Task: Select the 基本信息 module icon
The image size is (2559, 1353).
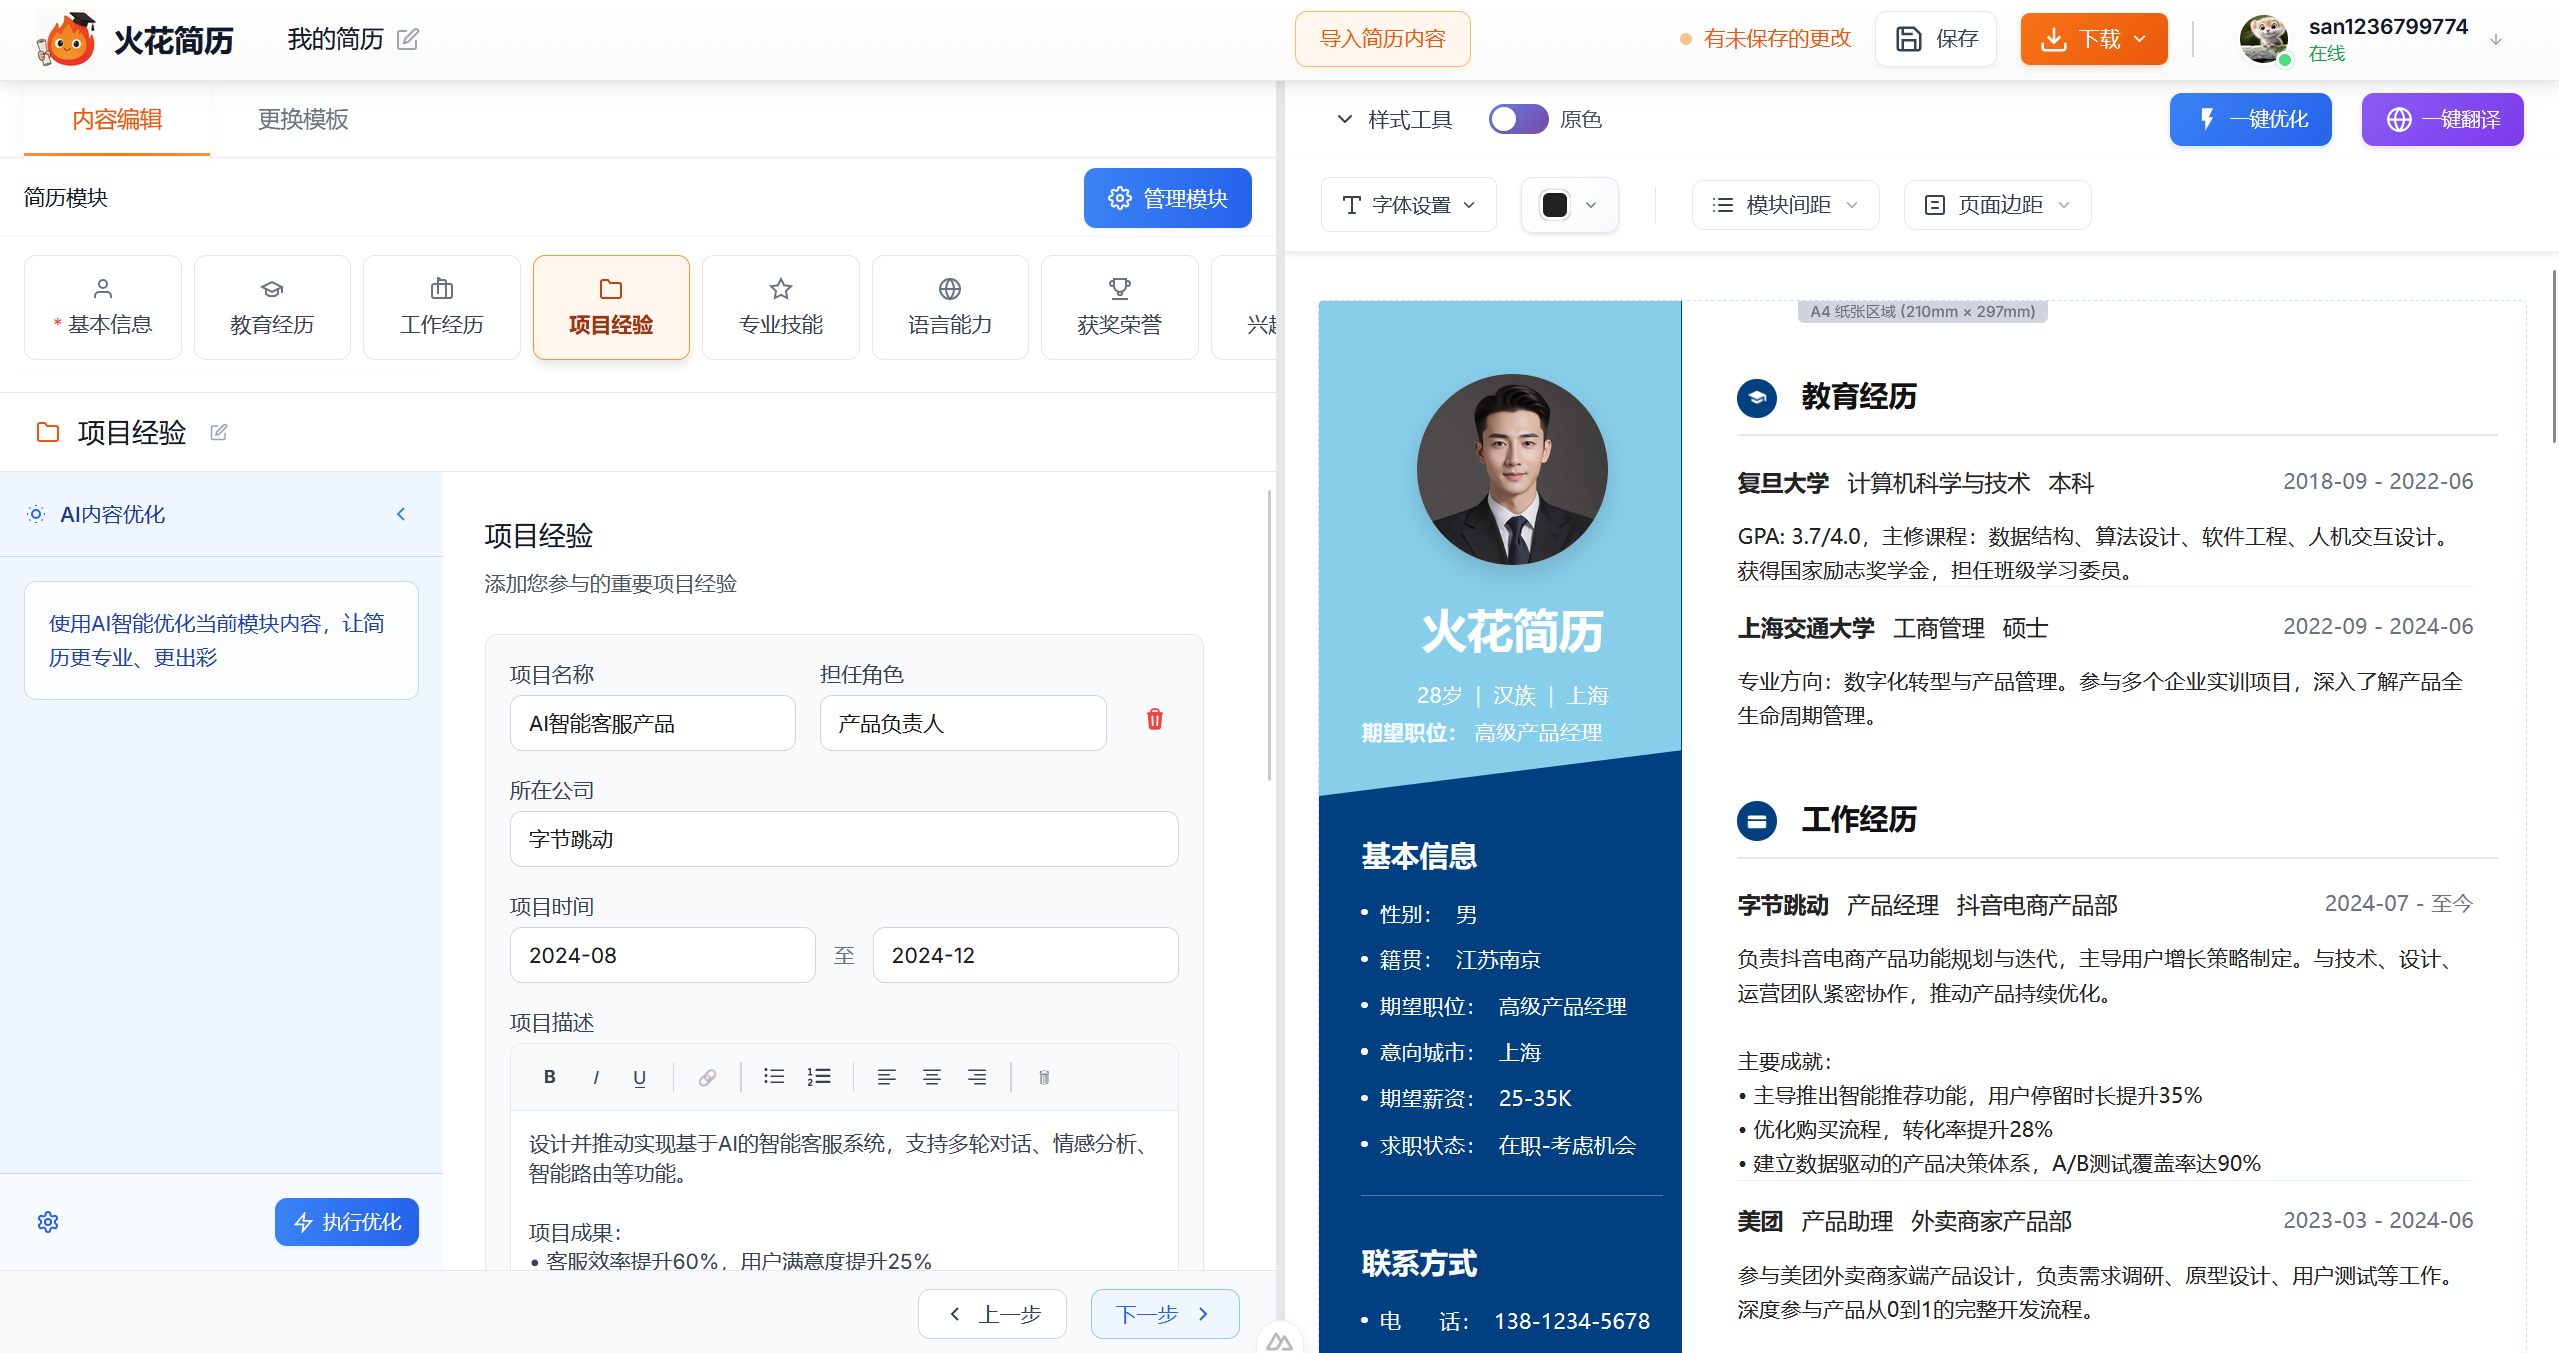Action: click(x=102, y=289)
